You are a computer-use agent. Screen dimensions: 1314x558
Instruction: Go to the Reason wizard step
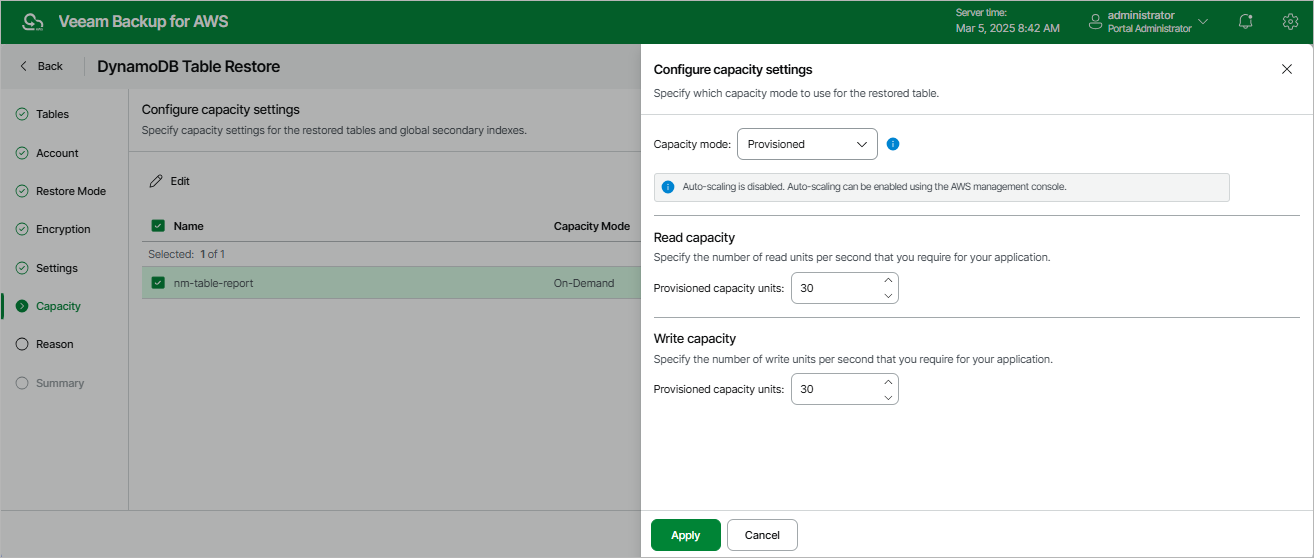55,344
